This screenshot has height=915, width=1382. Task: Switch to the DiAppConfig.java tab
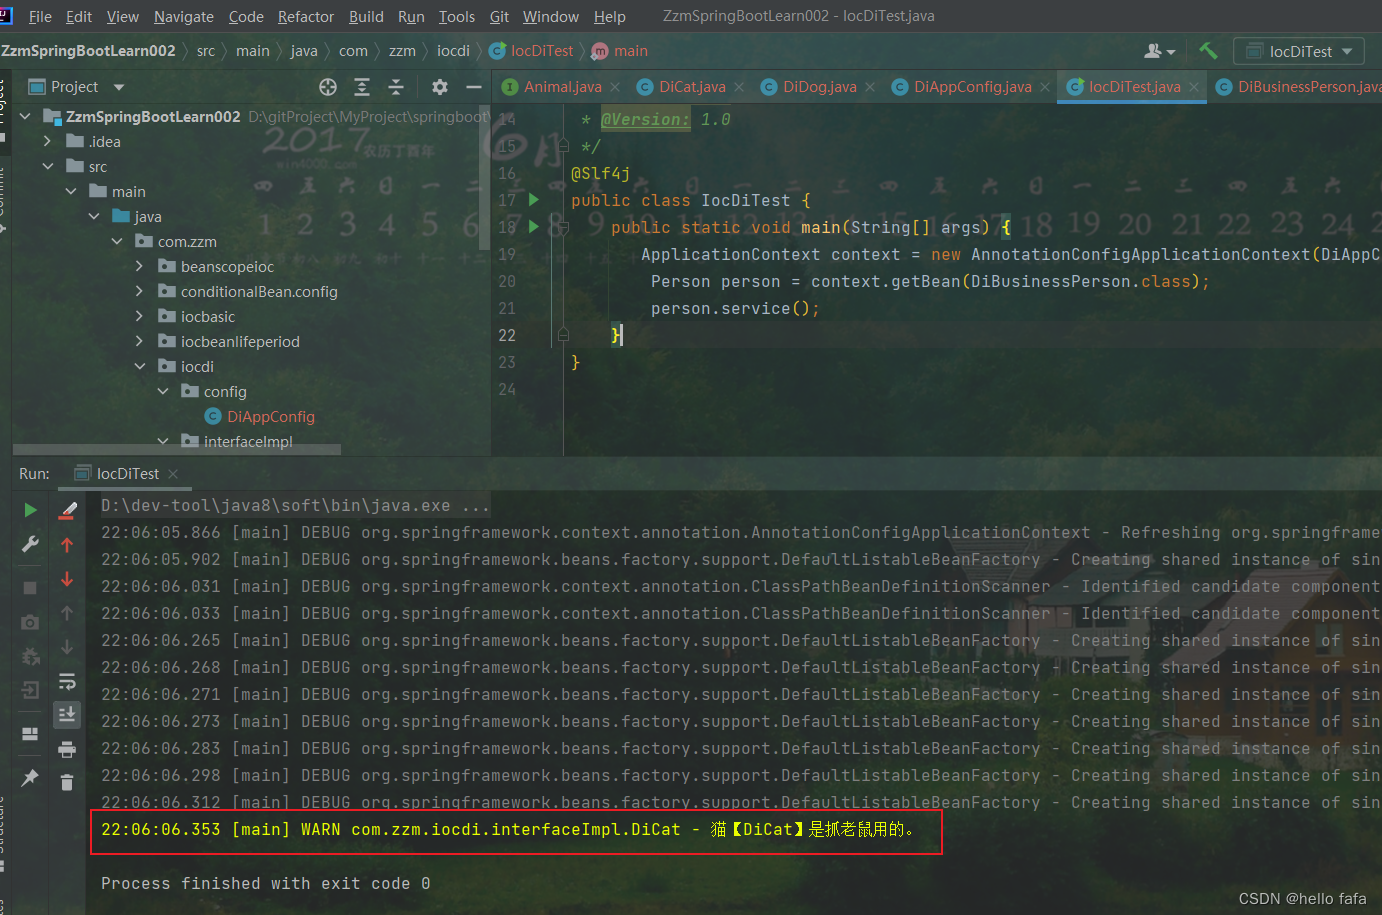point(972,87)
